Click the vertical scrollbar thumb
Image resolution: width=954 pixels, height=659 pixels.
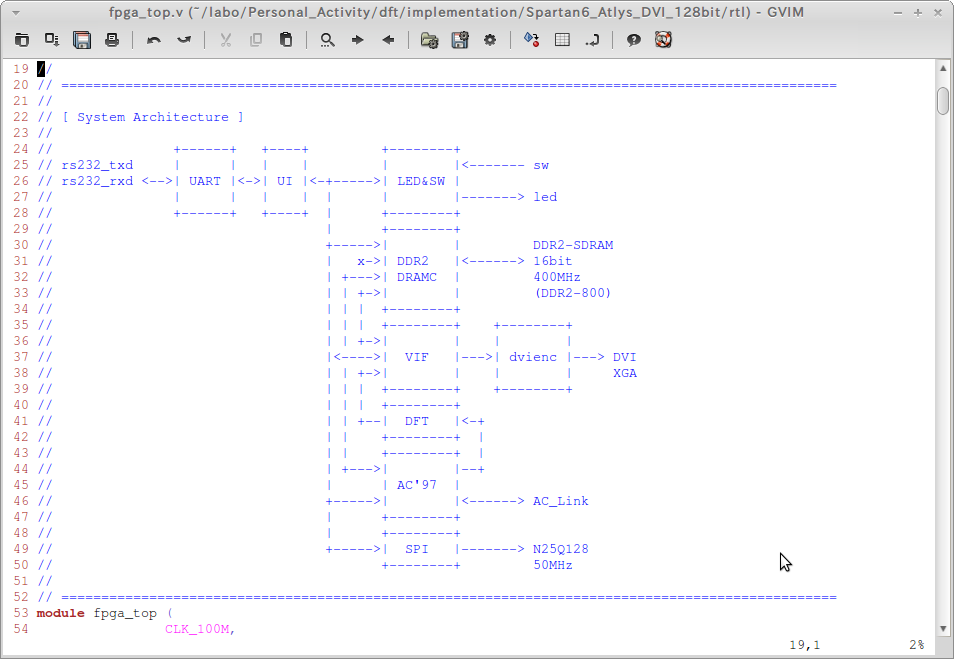pyautogui.click(x=941, y=102)
